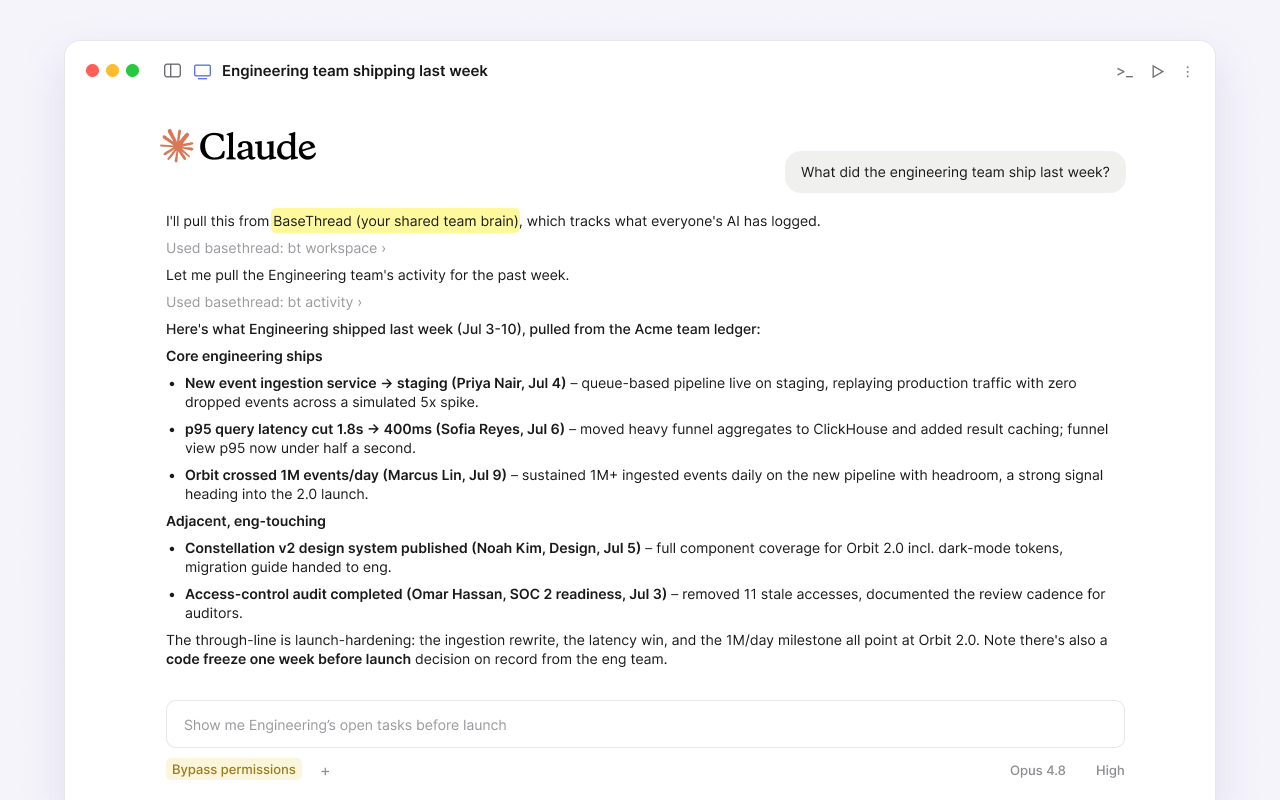This screenshot has height=800, width=1280.
Task: Open the vertical three-dot menu
Action: coord(1188,72)
